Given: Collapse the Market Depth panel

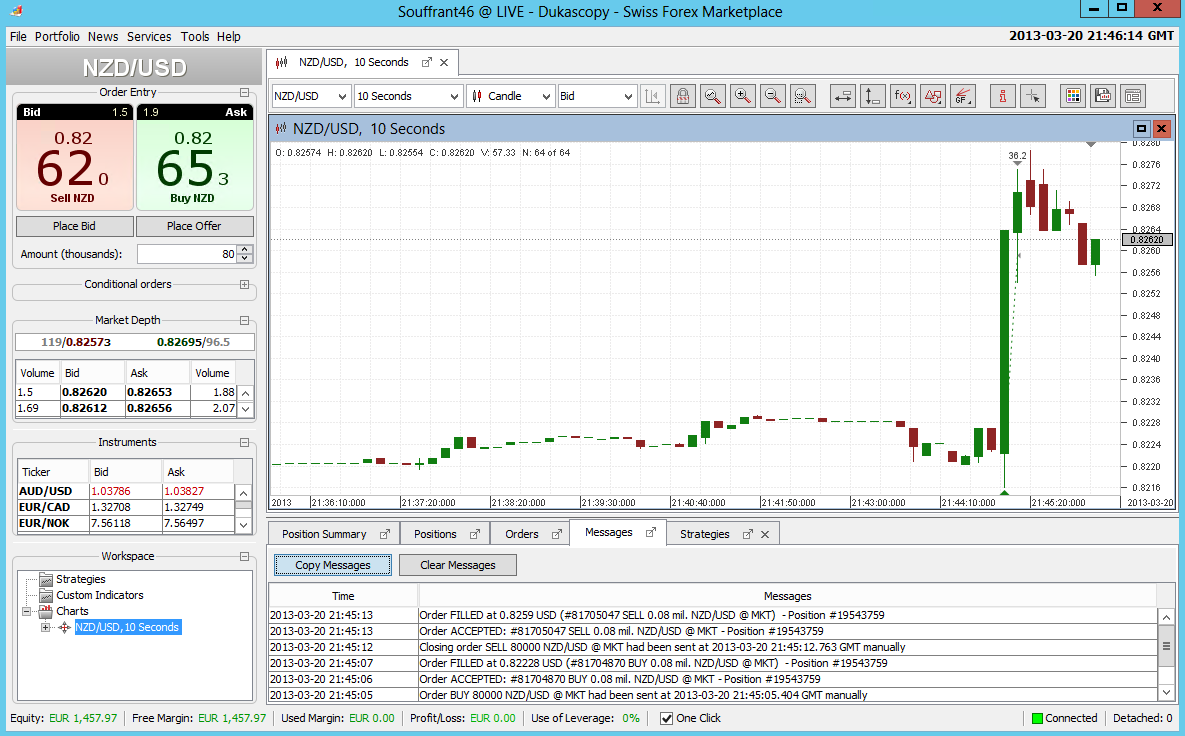Looking at the screenshot, I should click(x=244, y=320).
